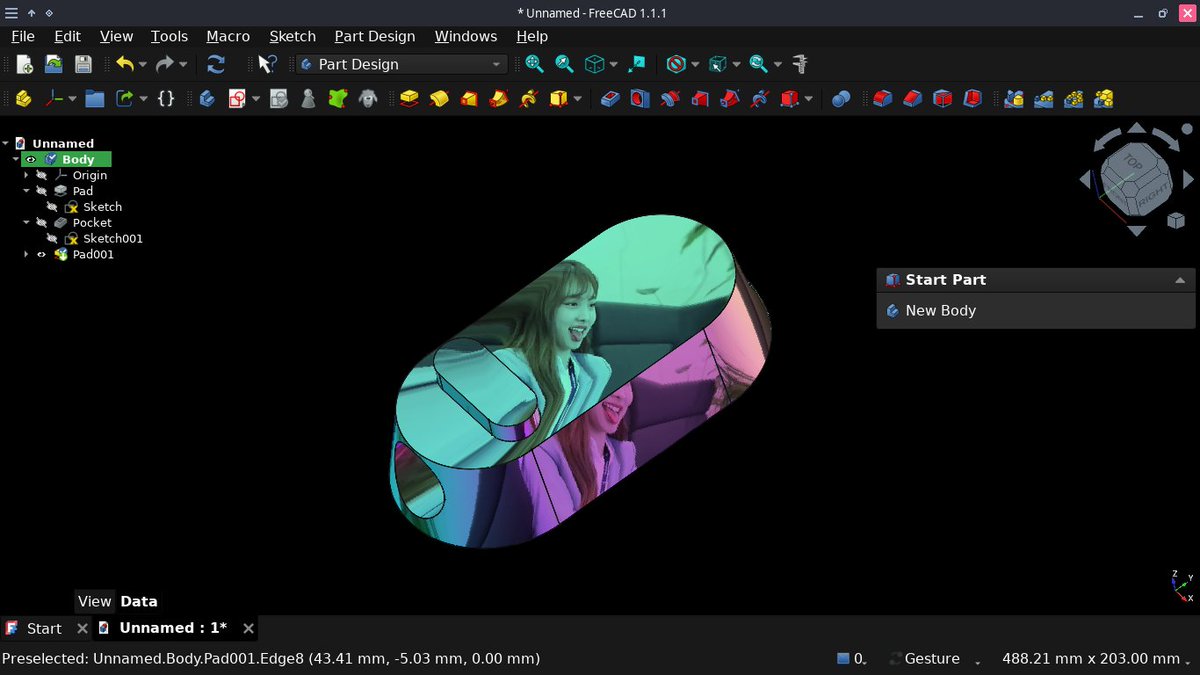
Task: Create a new group folder
Action: [x=95, y=99]
